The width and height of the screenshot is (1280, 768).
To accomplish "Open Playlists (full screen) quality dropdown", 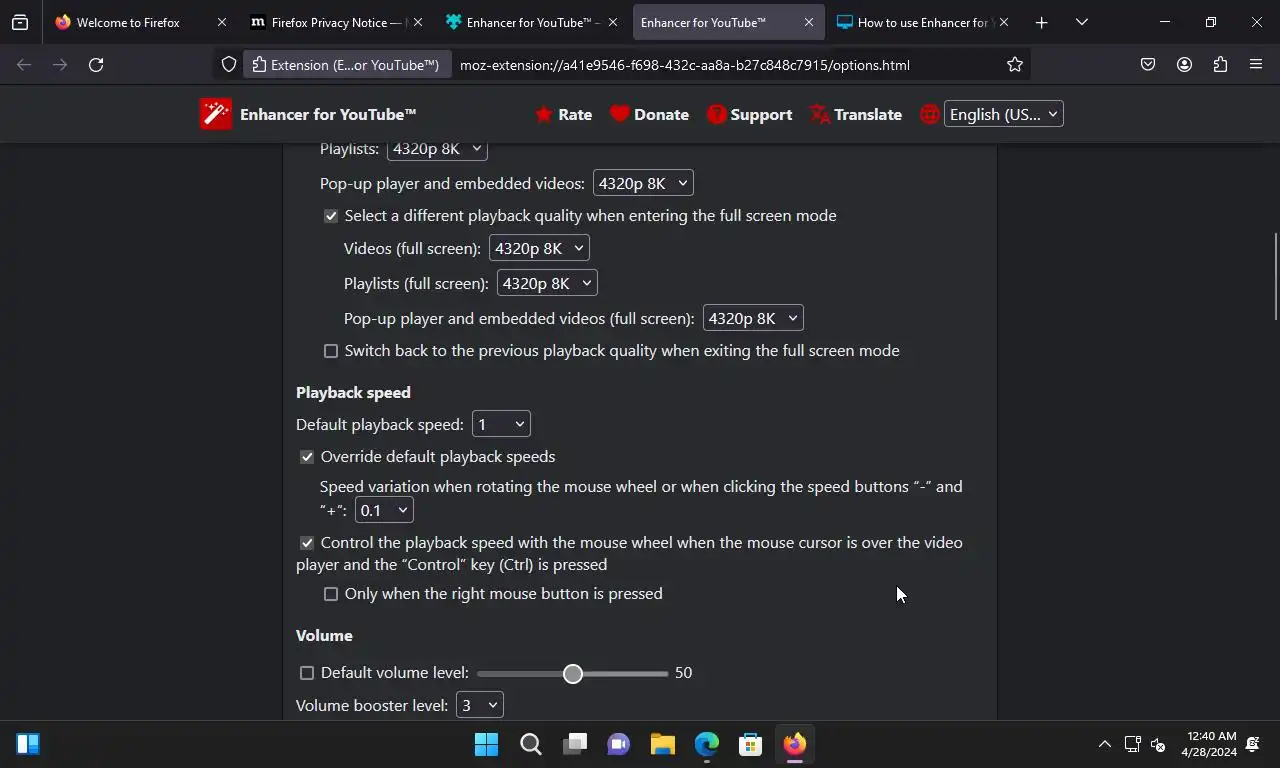I will [x=547, y=283].
